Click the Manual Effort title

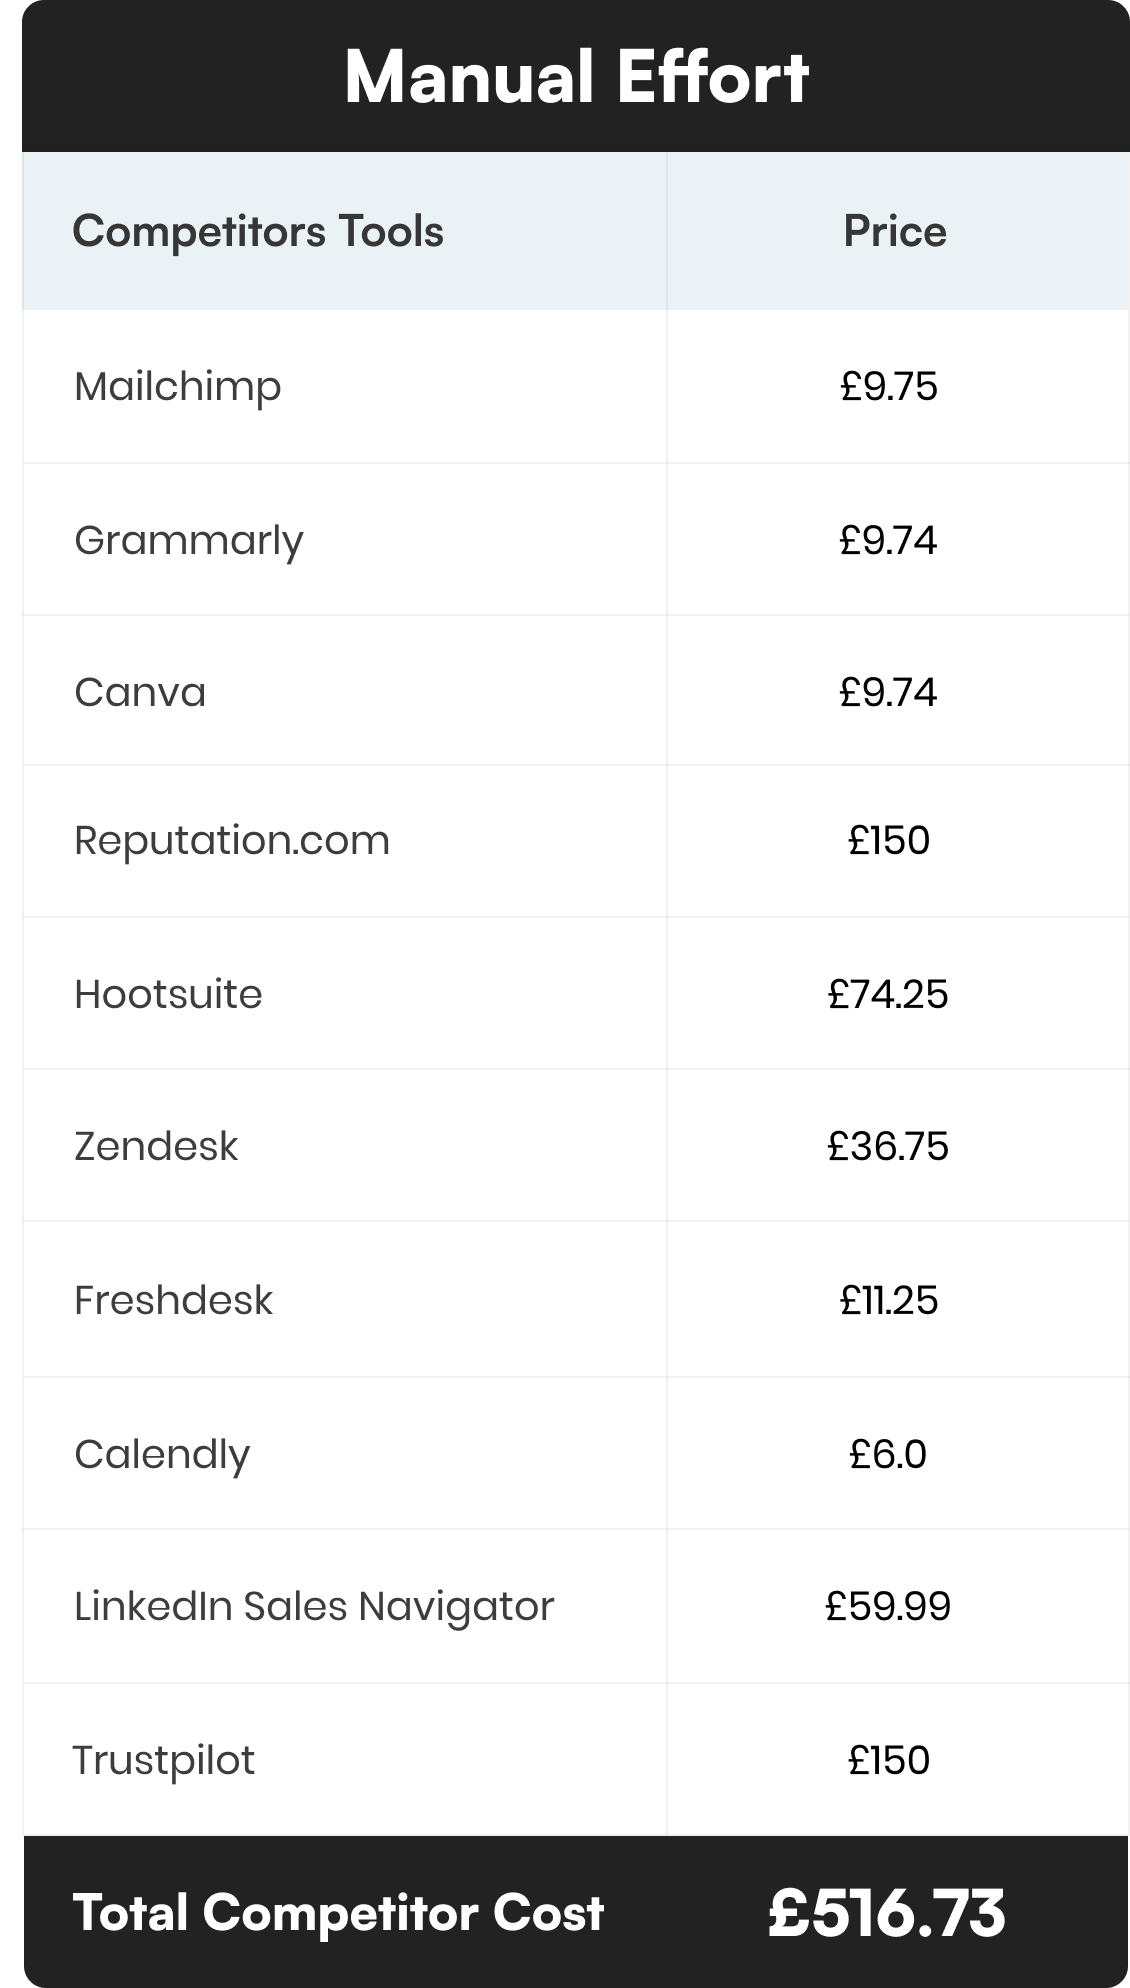pyautogui.click(x=576, y=77)
